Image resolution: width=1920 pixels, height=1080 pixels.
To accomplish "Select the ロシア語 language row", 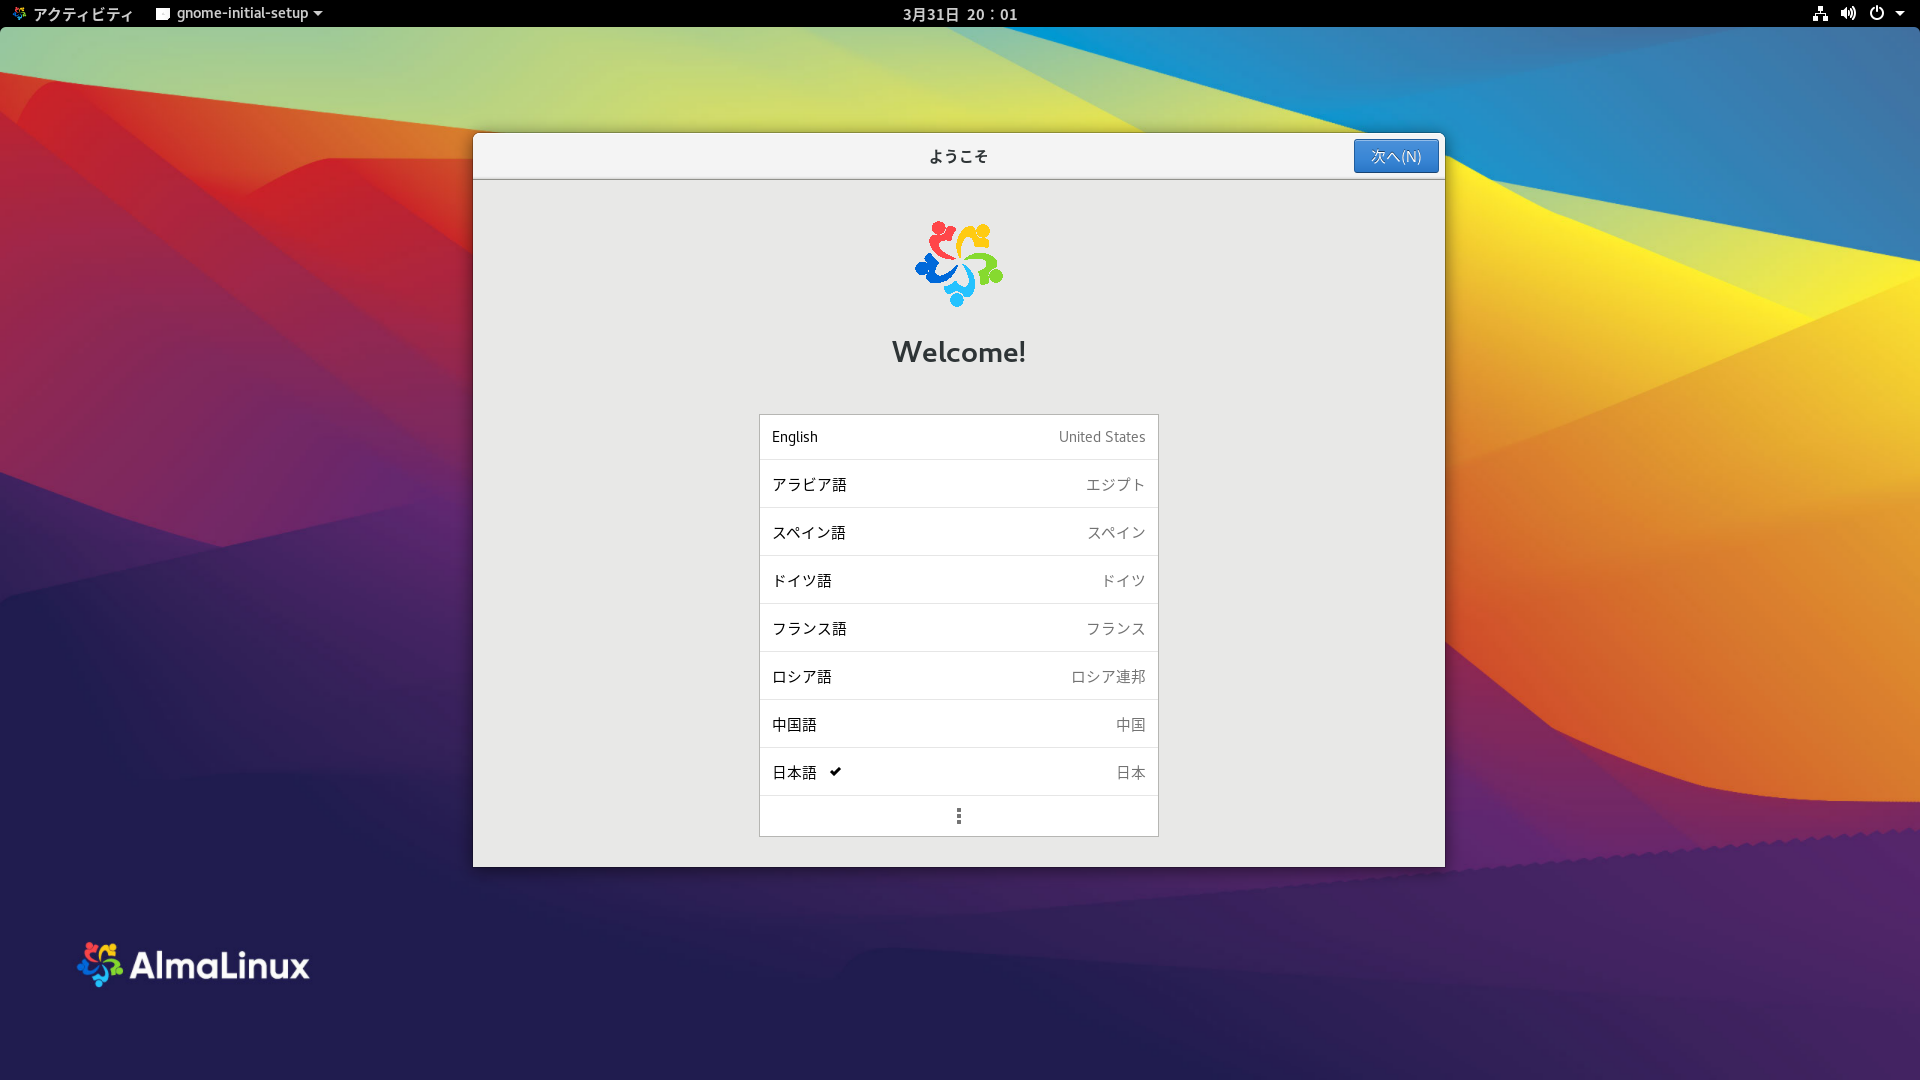I will (x=958, y=677).
